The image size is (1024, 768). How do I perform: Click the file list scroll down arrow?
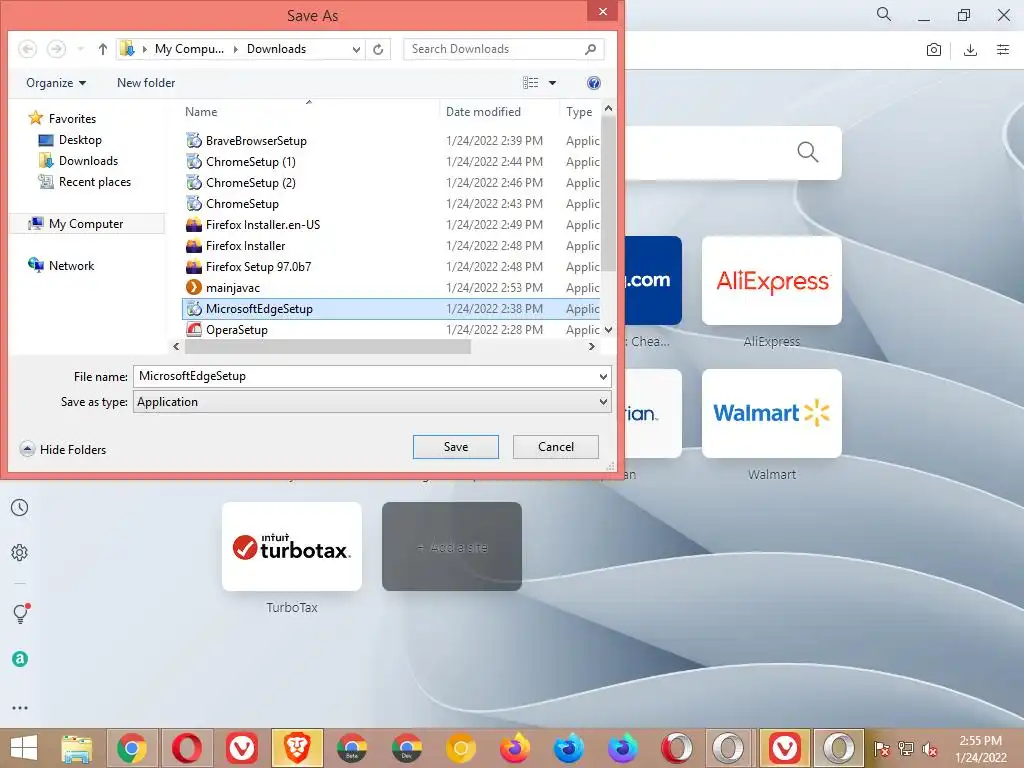[608, 330]
